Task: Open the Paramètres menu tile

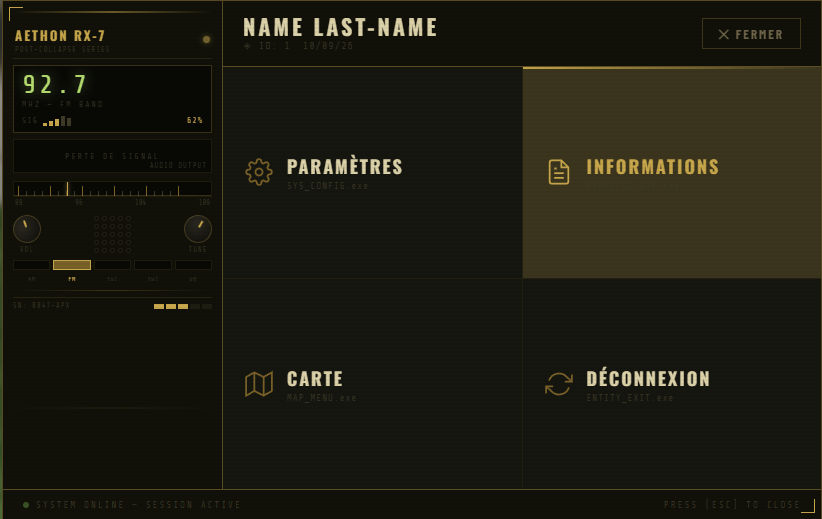Action: [x=373, y=172]
